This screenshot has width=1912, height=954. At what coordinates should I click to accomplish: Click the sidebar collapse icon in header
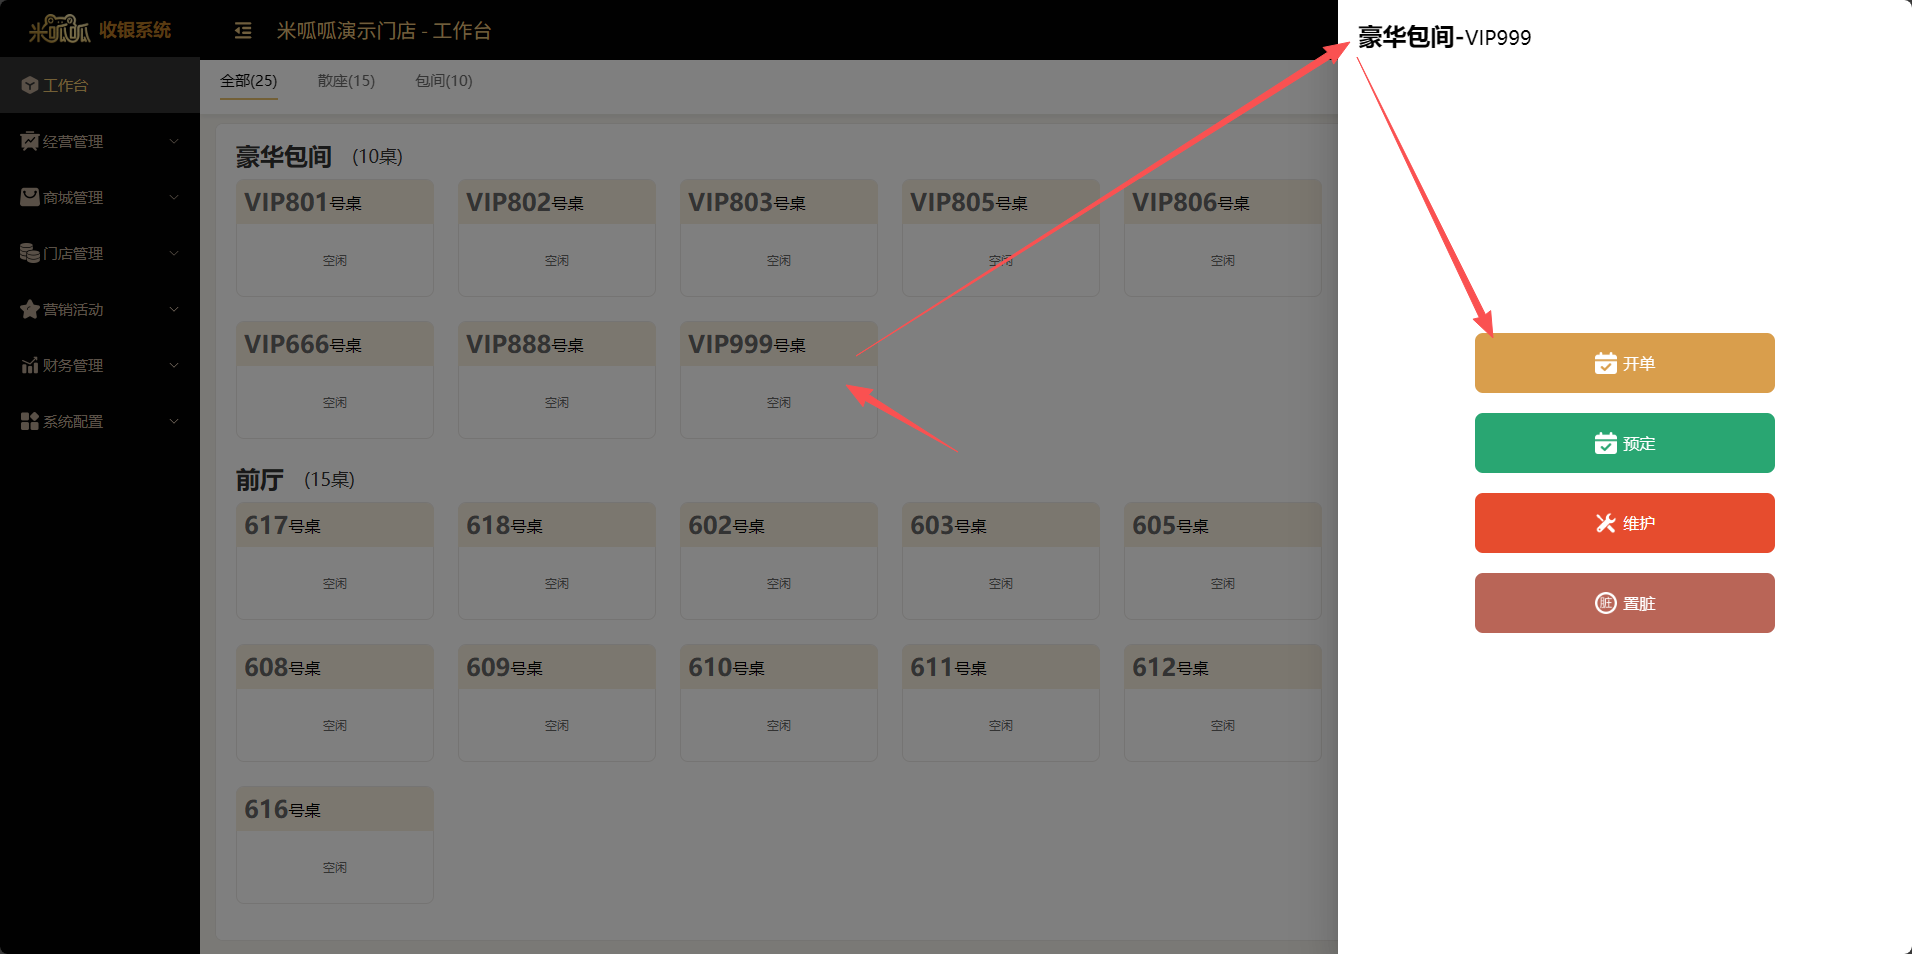pos(243,31)
